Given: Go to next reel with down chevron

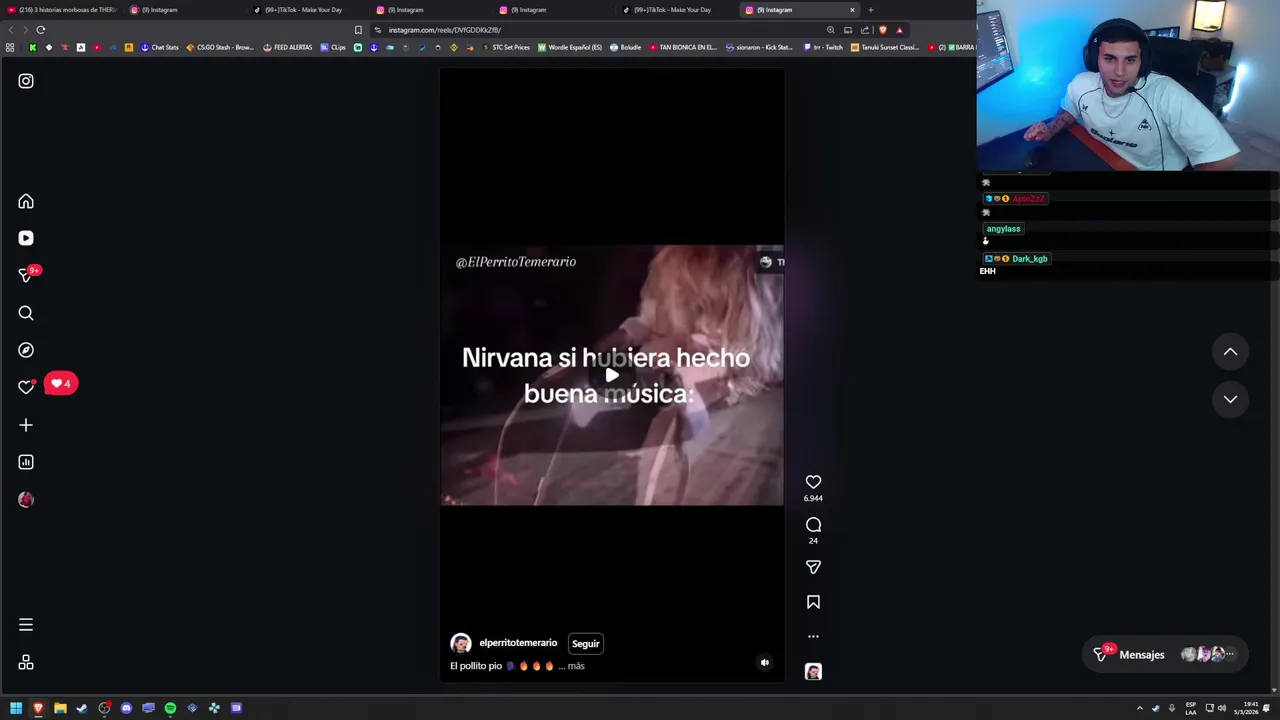Looking at the screenshot, I should pos(1230,399).
